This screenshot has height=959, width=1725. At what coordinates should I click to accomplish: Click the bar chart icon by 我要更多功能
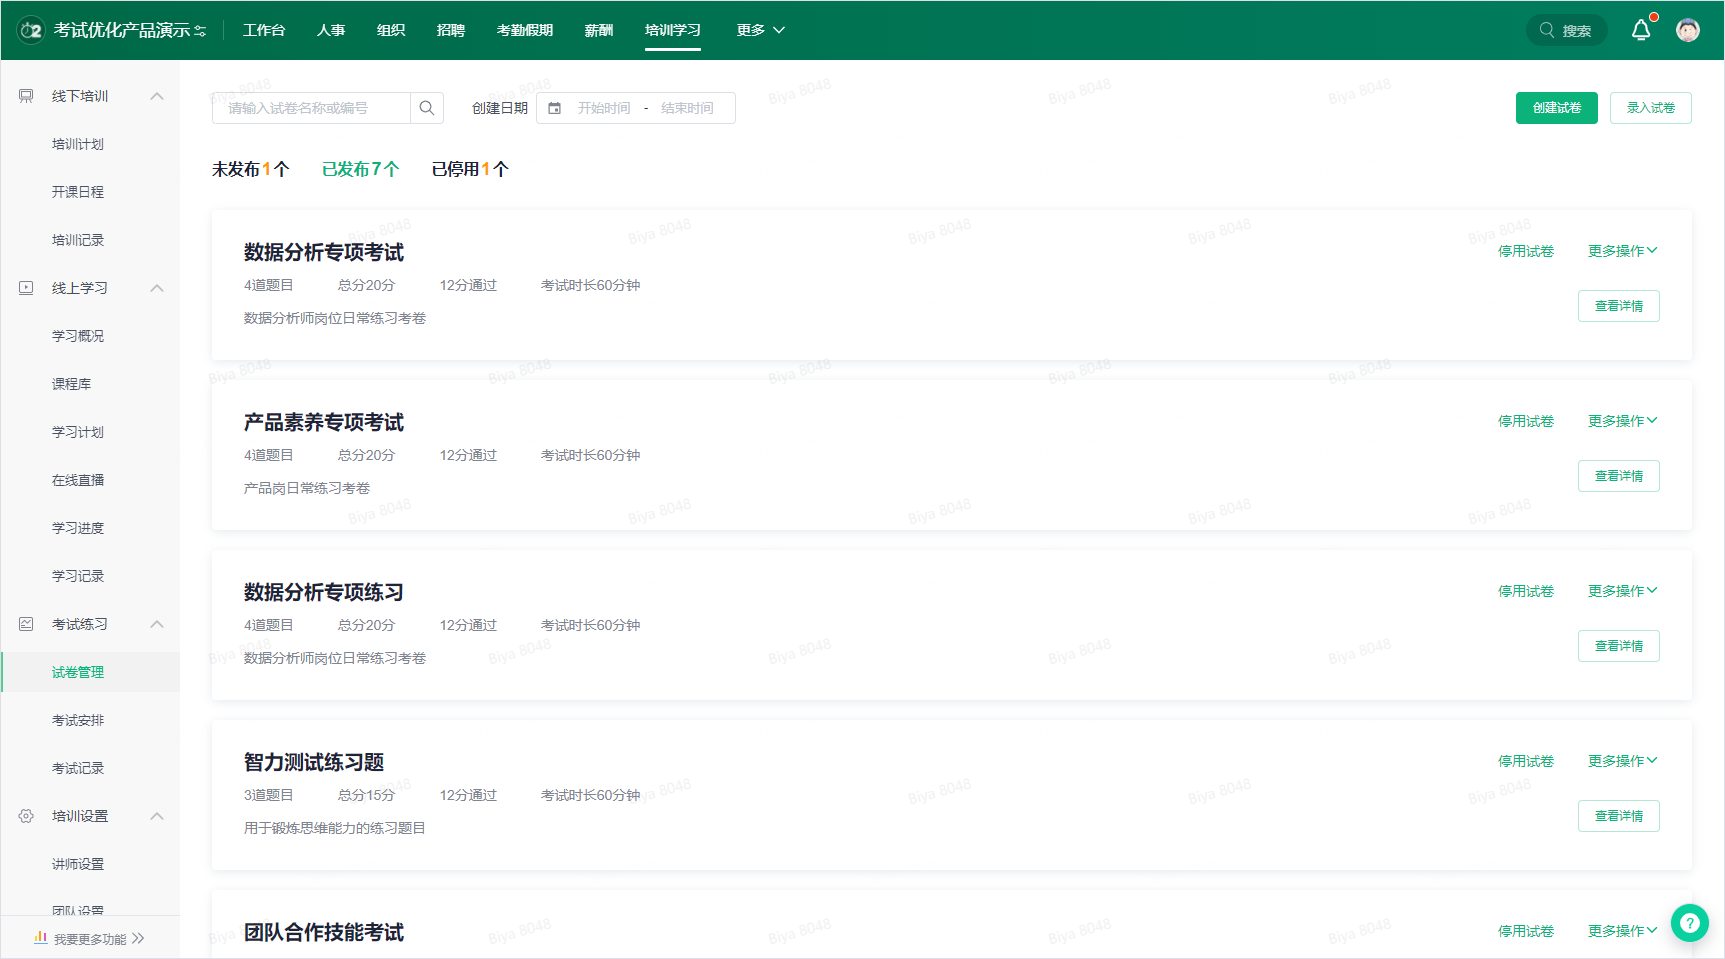pyautogui.click(x=41, y=938)
